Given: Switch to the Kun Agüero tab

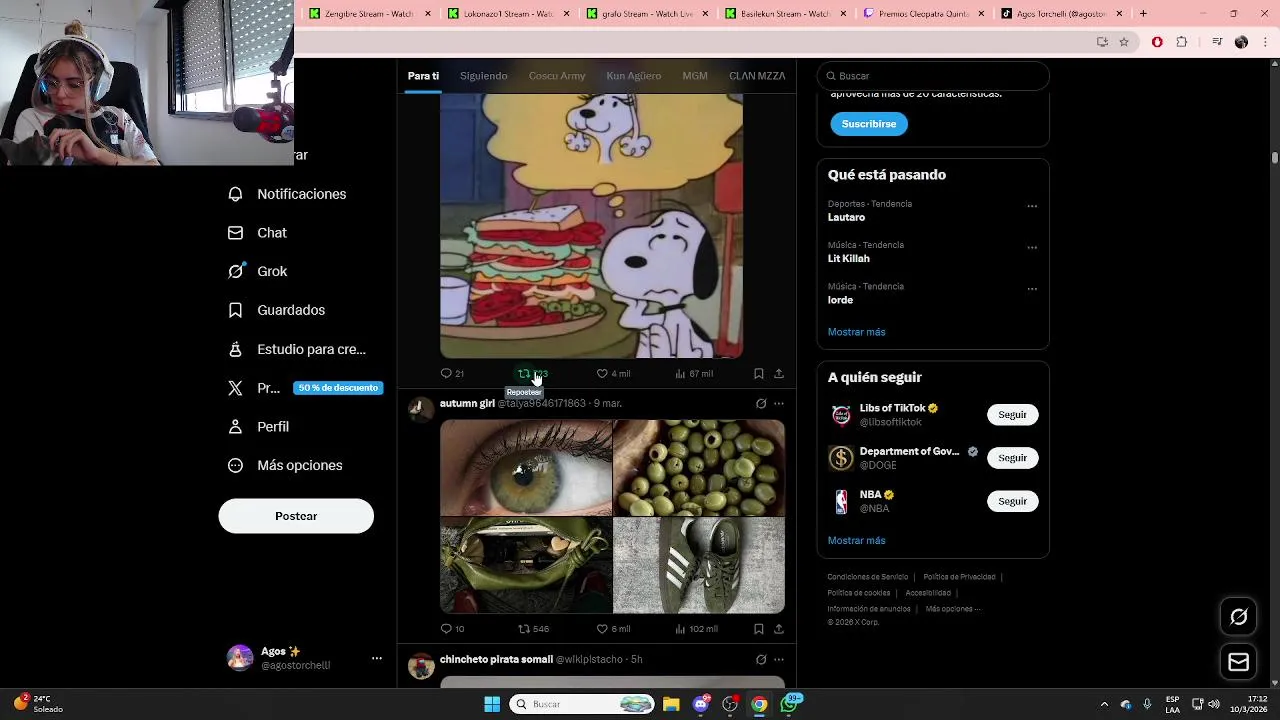Looking at the screenshot, I should (634, 76).
